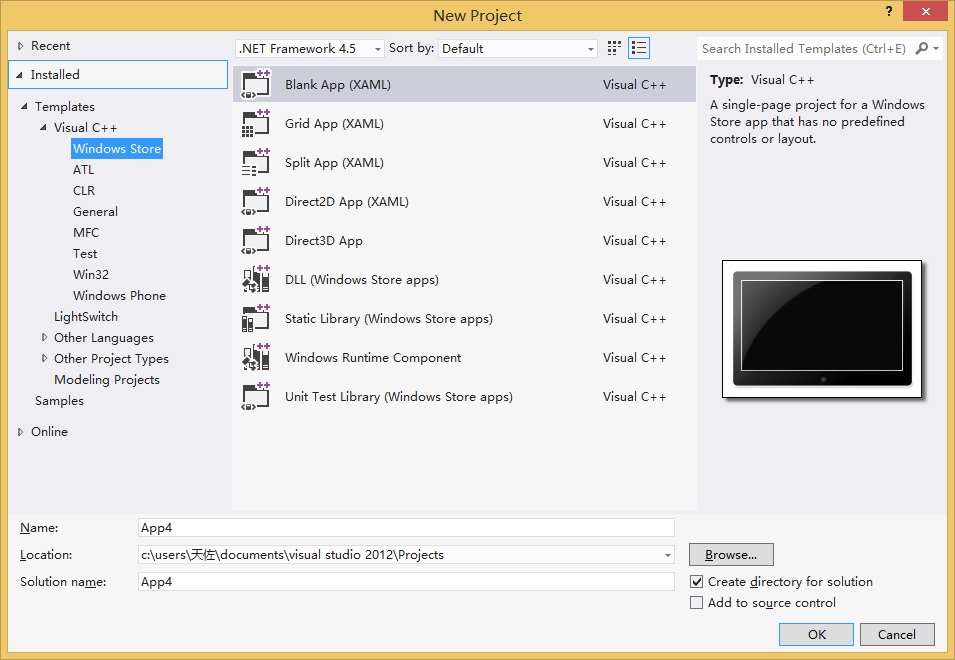Screen dimensions: 955x660
Task: Click the Direct2D App (XAML) template icon
Action: (x=256, y=201)
